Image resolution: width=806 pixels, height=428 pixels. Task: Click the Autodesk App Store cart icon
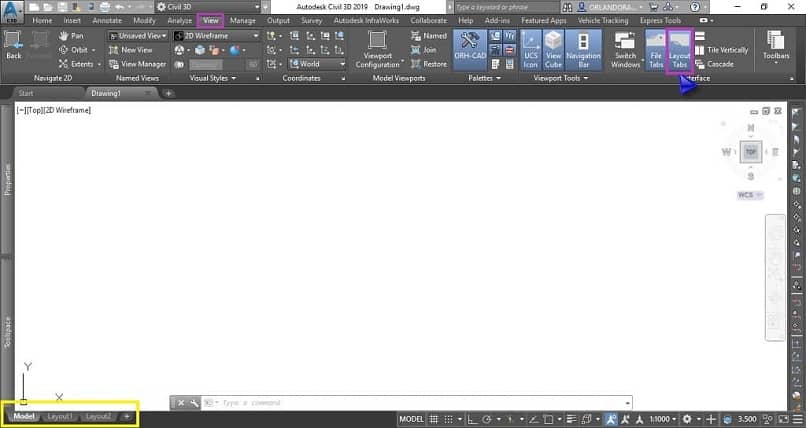[653, 7]
